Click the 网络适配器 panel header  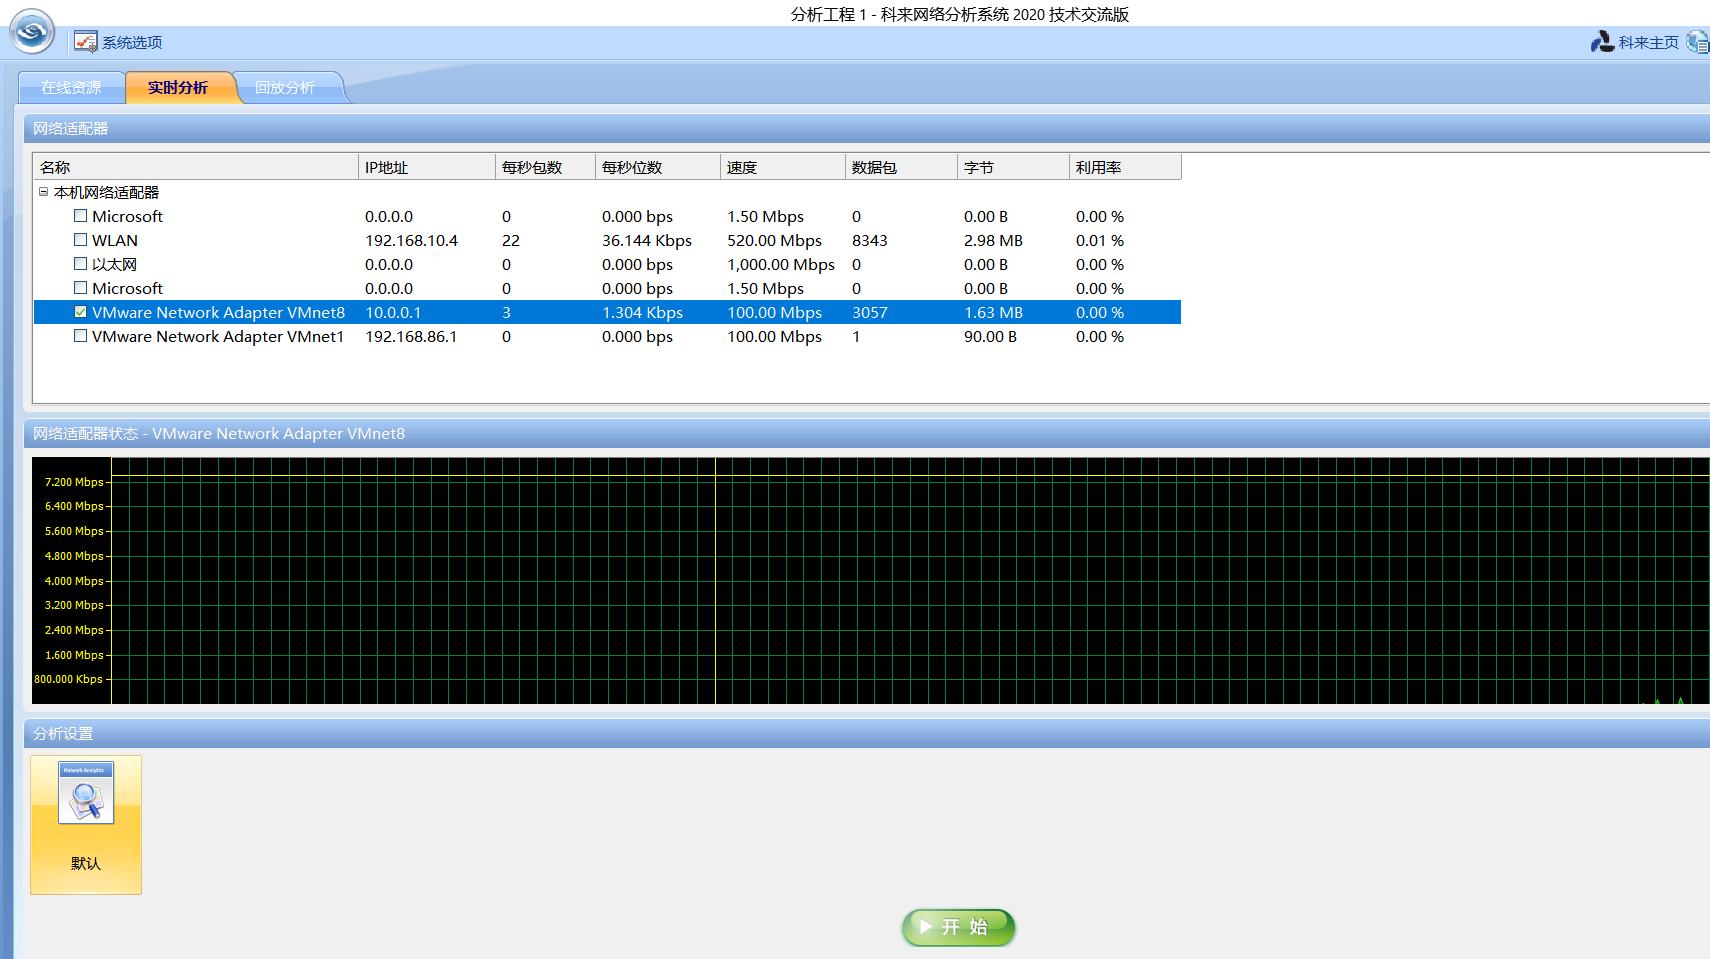pos(867,128)
